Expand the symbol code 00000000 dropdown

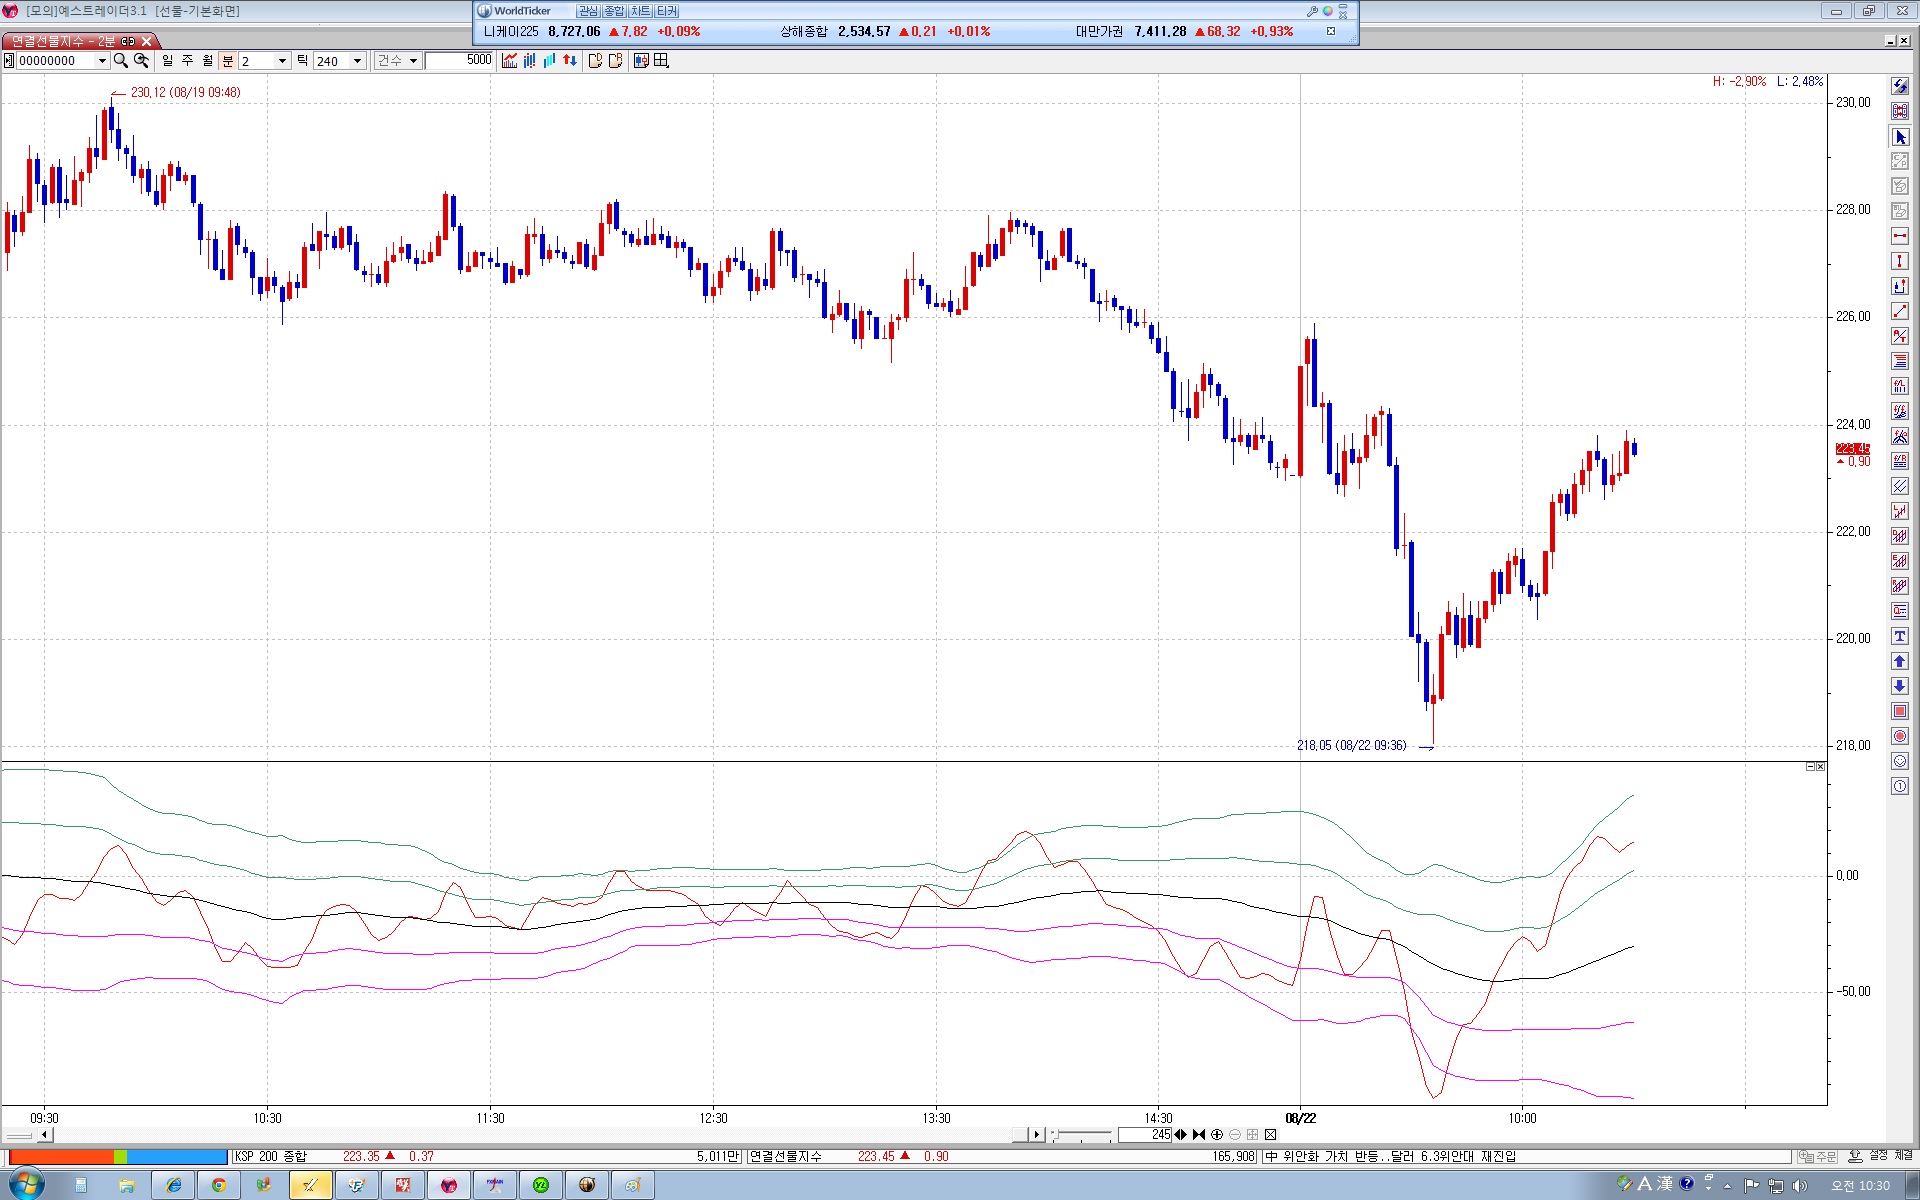(101, 61)
